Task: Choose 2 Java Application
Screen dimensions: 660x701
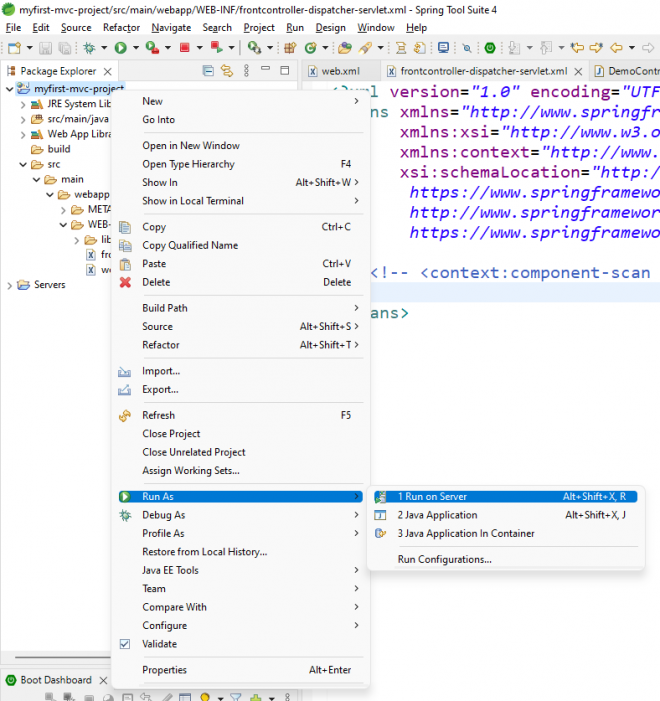Action: (x=506, y=515)
